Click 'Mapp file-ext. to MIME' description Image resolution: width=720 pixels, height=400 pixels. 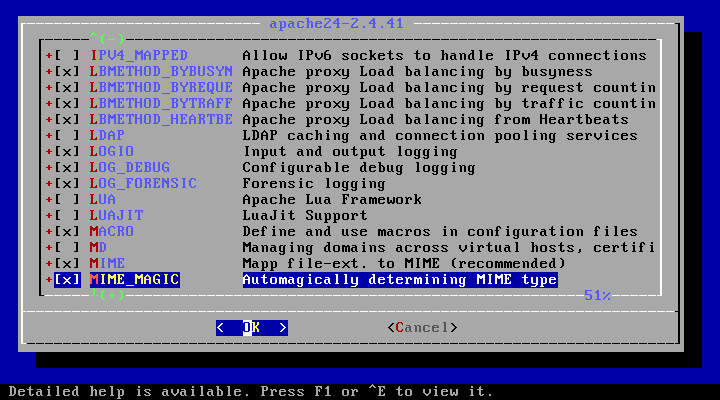[404, 264]
